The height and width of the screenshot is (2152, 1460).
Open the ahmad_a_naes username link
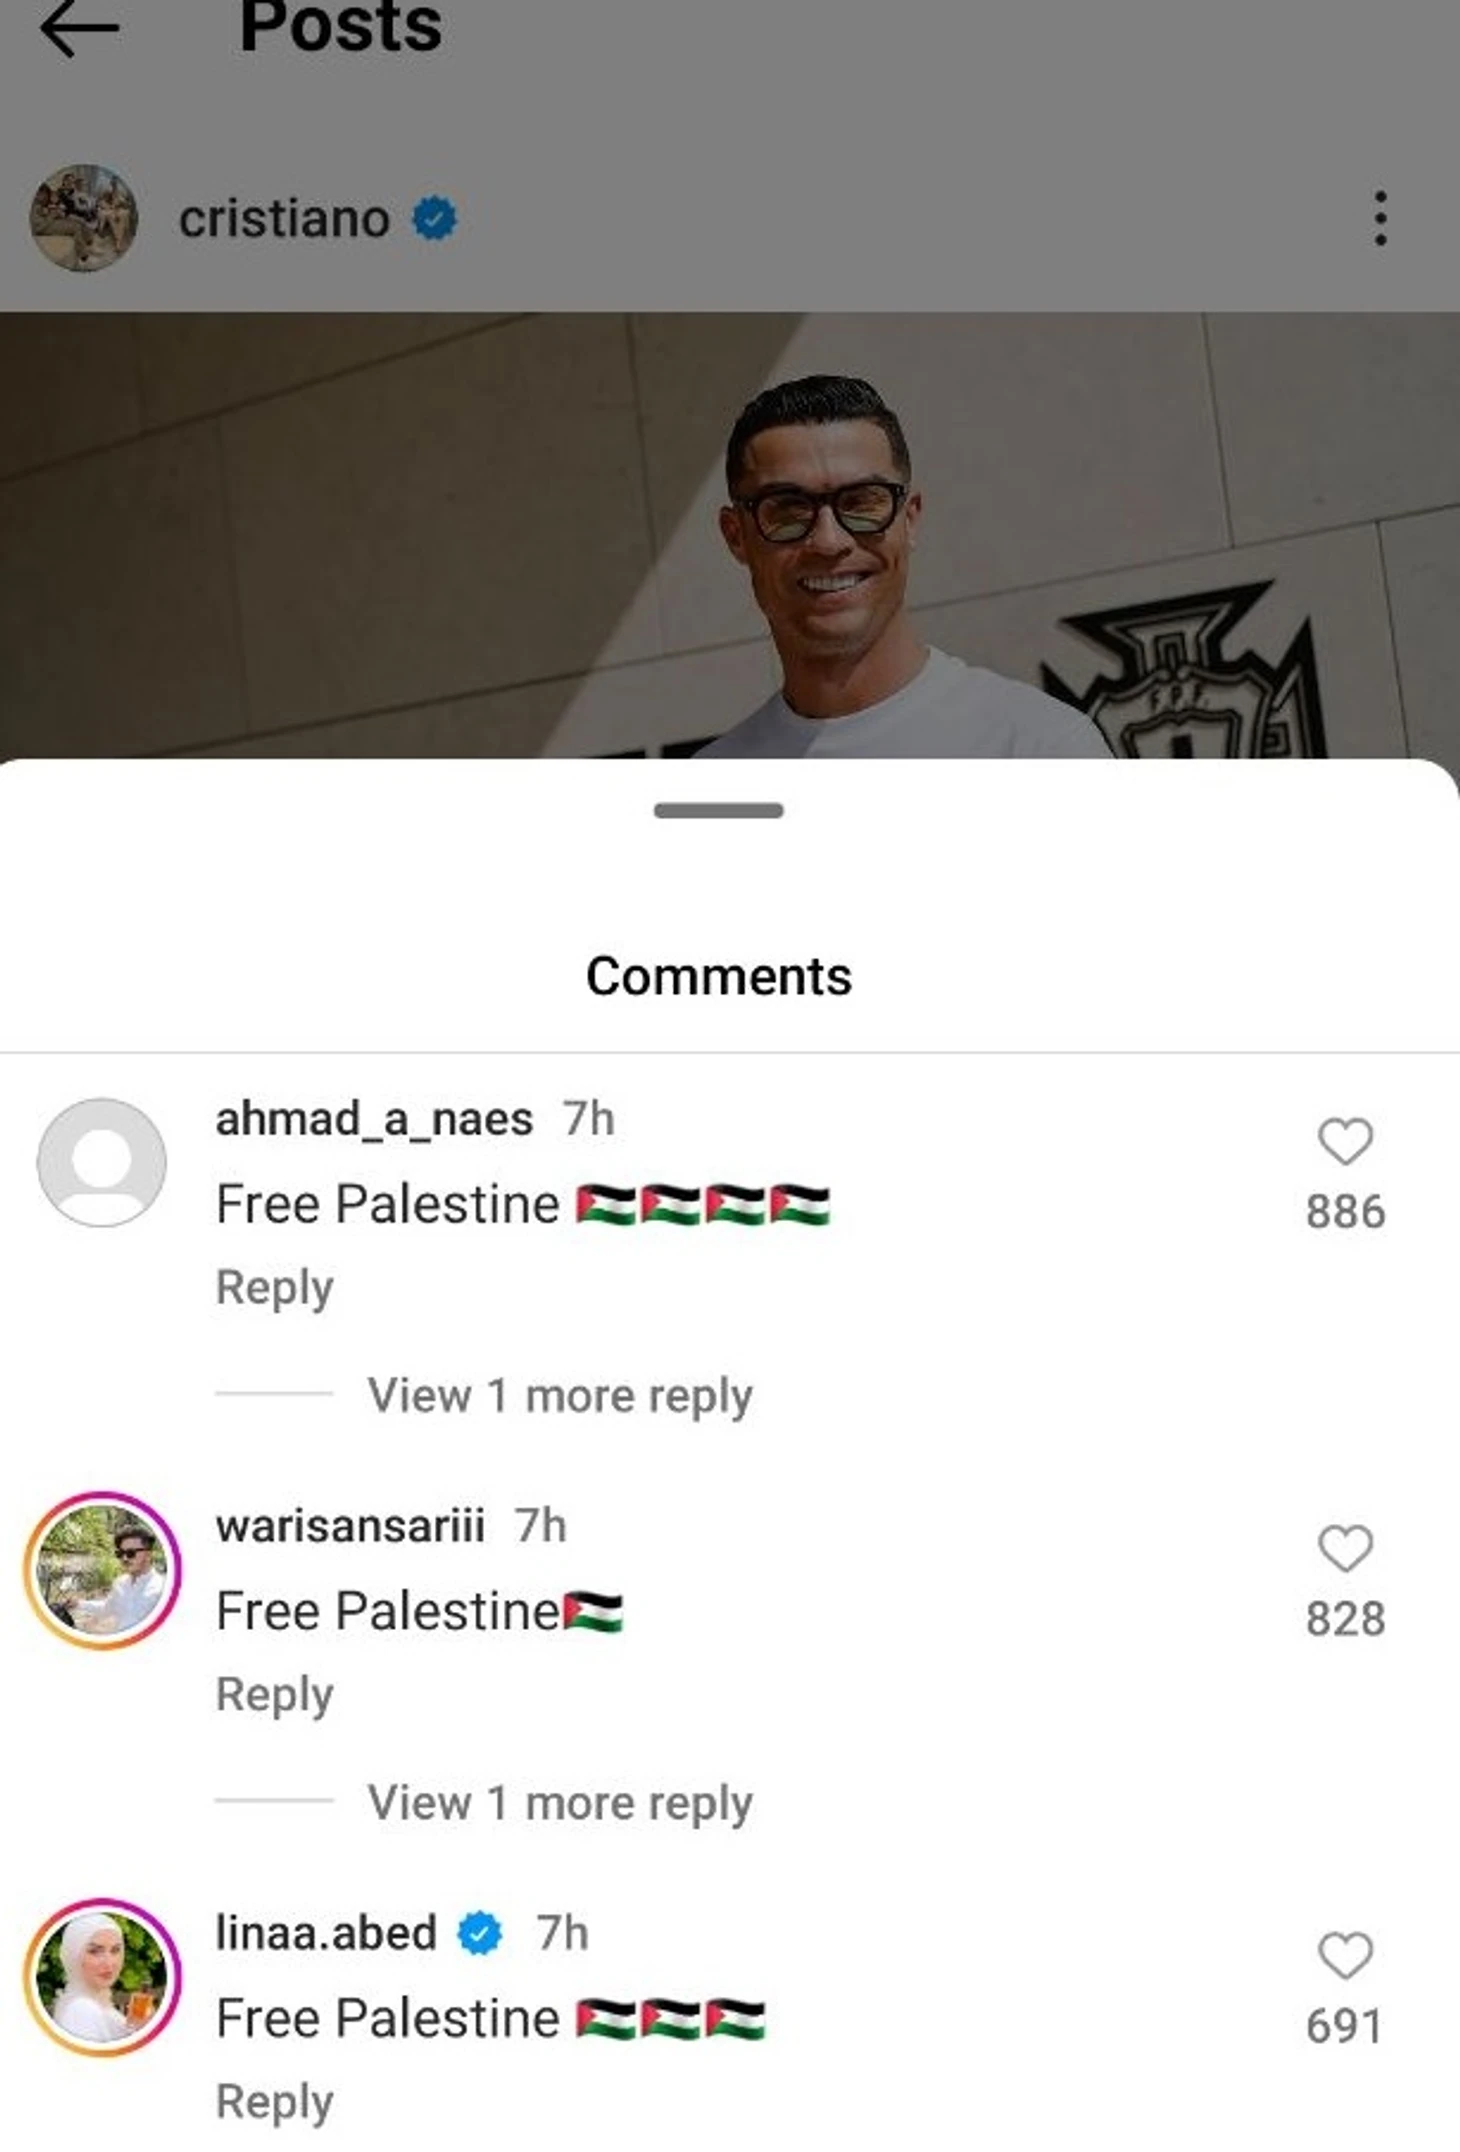[x=375, y=1119]
